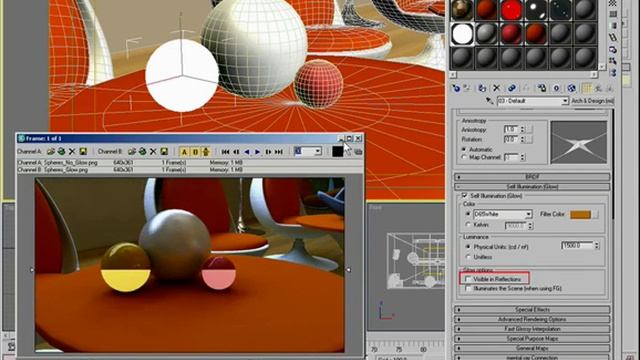Close Channel A with its X icon
The width and height of the screenshot is (640, 360).
pos(72,151)
